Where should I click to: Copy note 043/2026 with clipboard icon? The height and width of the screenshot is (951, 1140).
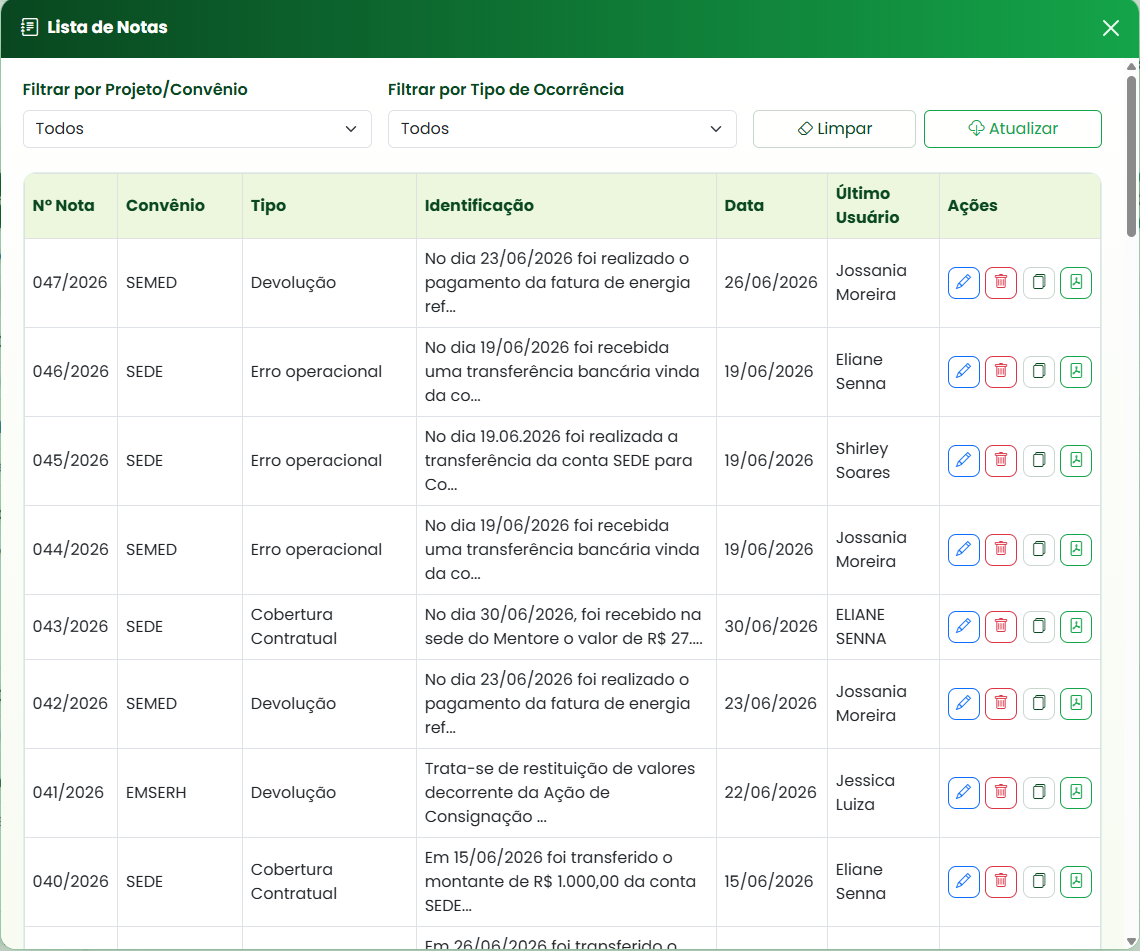coord(1039,627)
